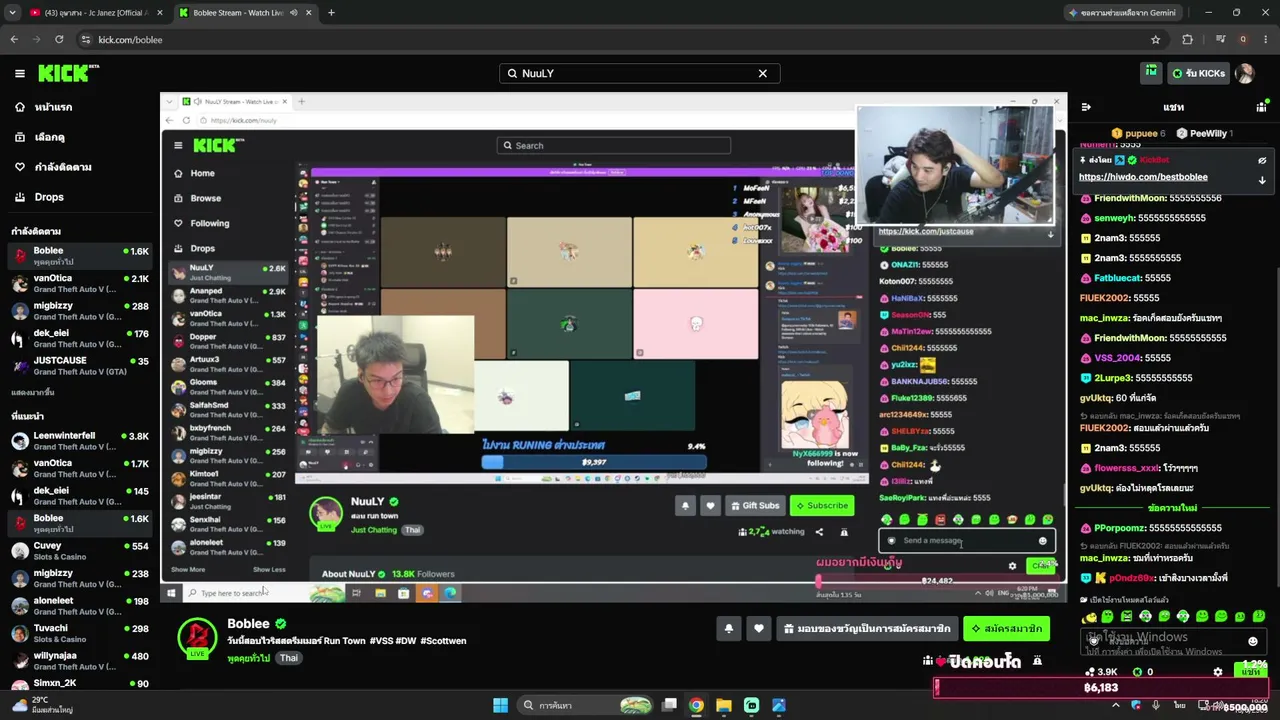Mute audio on the Boblee Stream tab
The image size is (1280, 720).
click(293, 13)
